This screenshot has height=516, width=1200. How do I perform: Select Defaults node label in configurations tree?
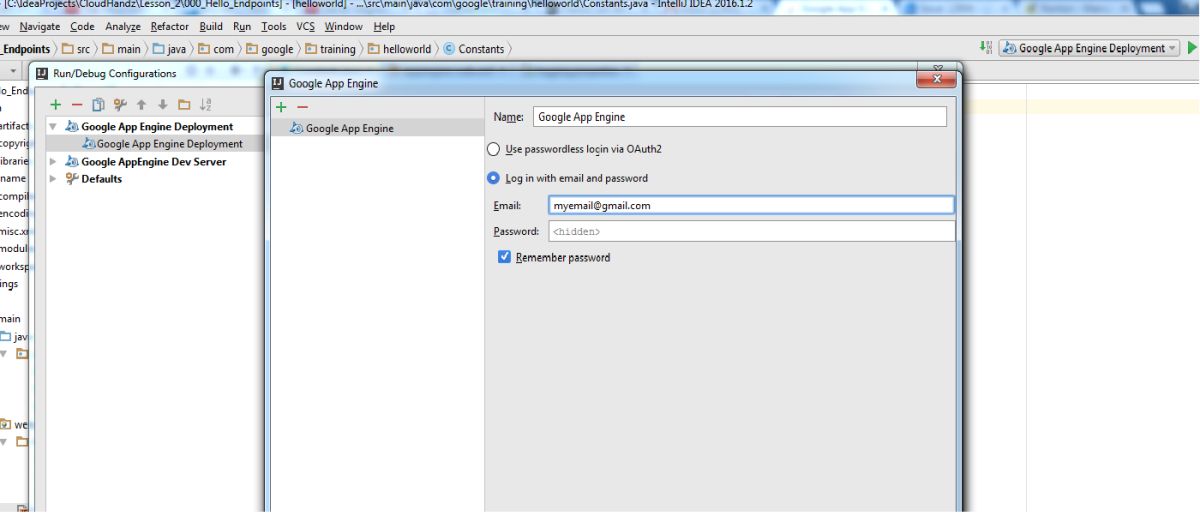(x=101, y=179)
